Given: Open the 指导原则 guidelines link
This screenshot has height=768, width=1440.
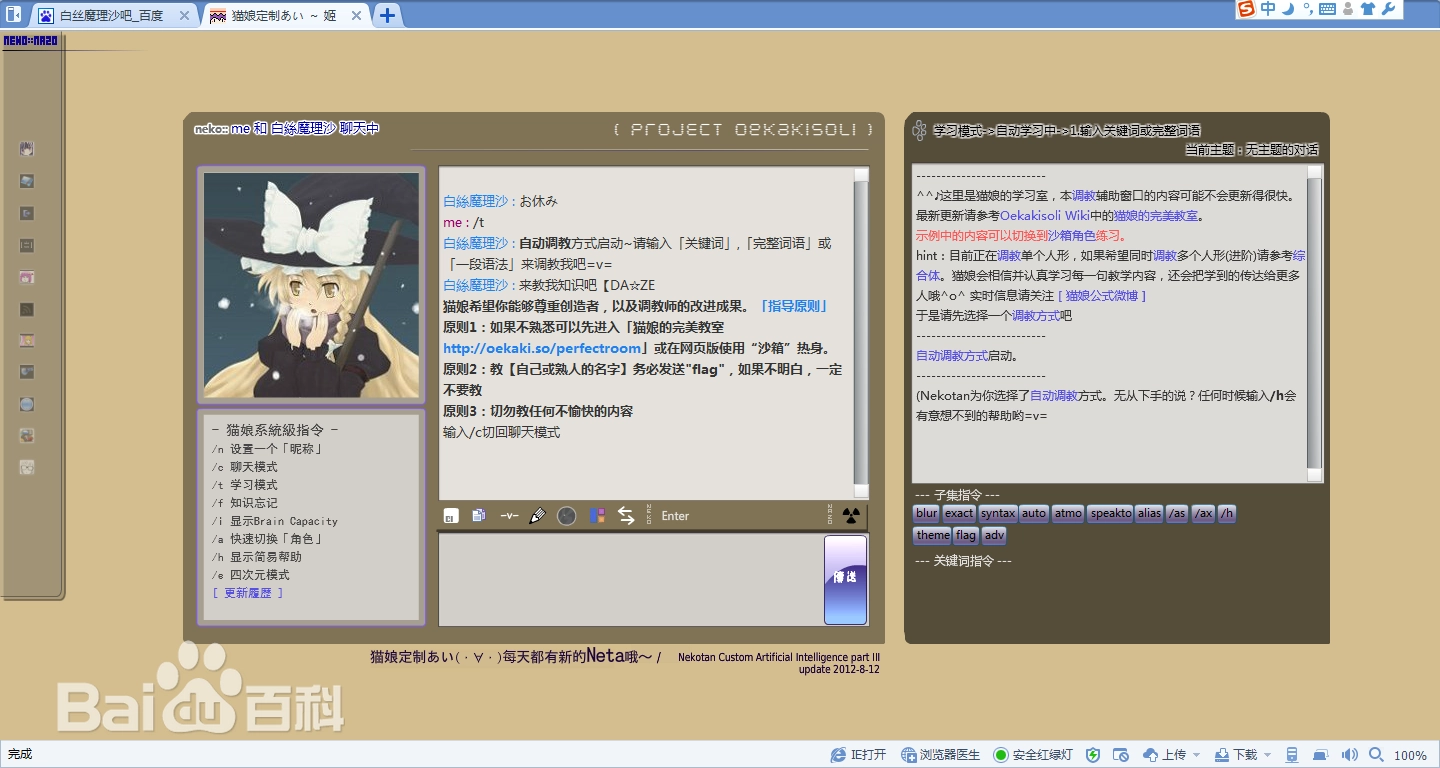Looking at the screenshot, I should pos(793,306).
